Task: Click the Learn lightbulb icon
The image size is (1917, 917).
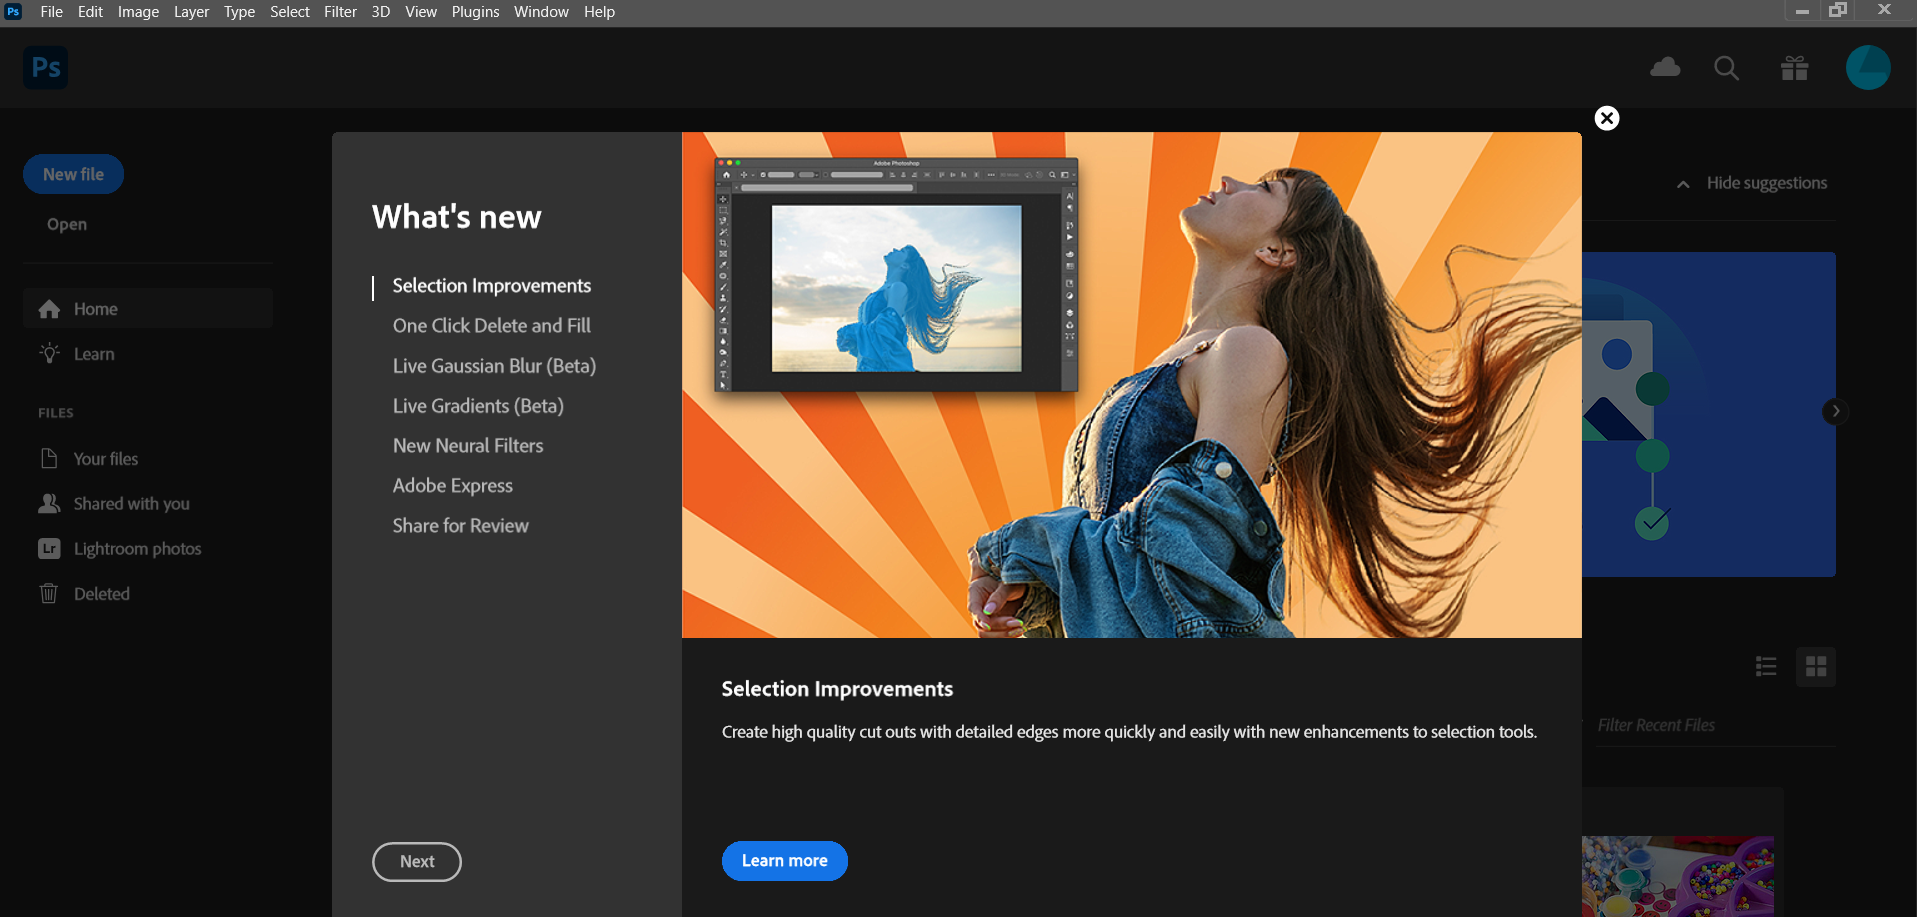Action: [x=49, y=353]
